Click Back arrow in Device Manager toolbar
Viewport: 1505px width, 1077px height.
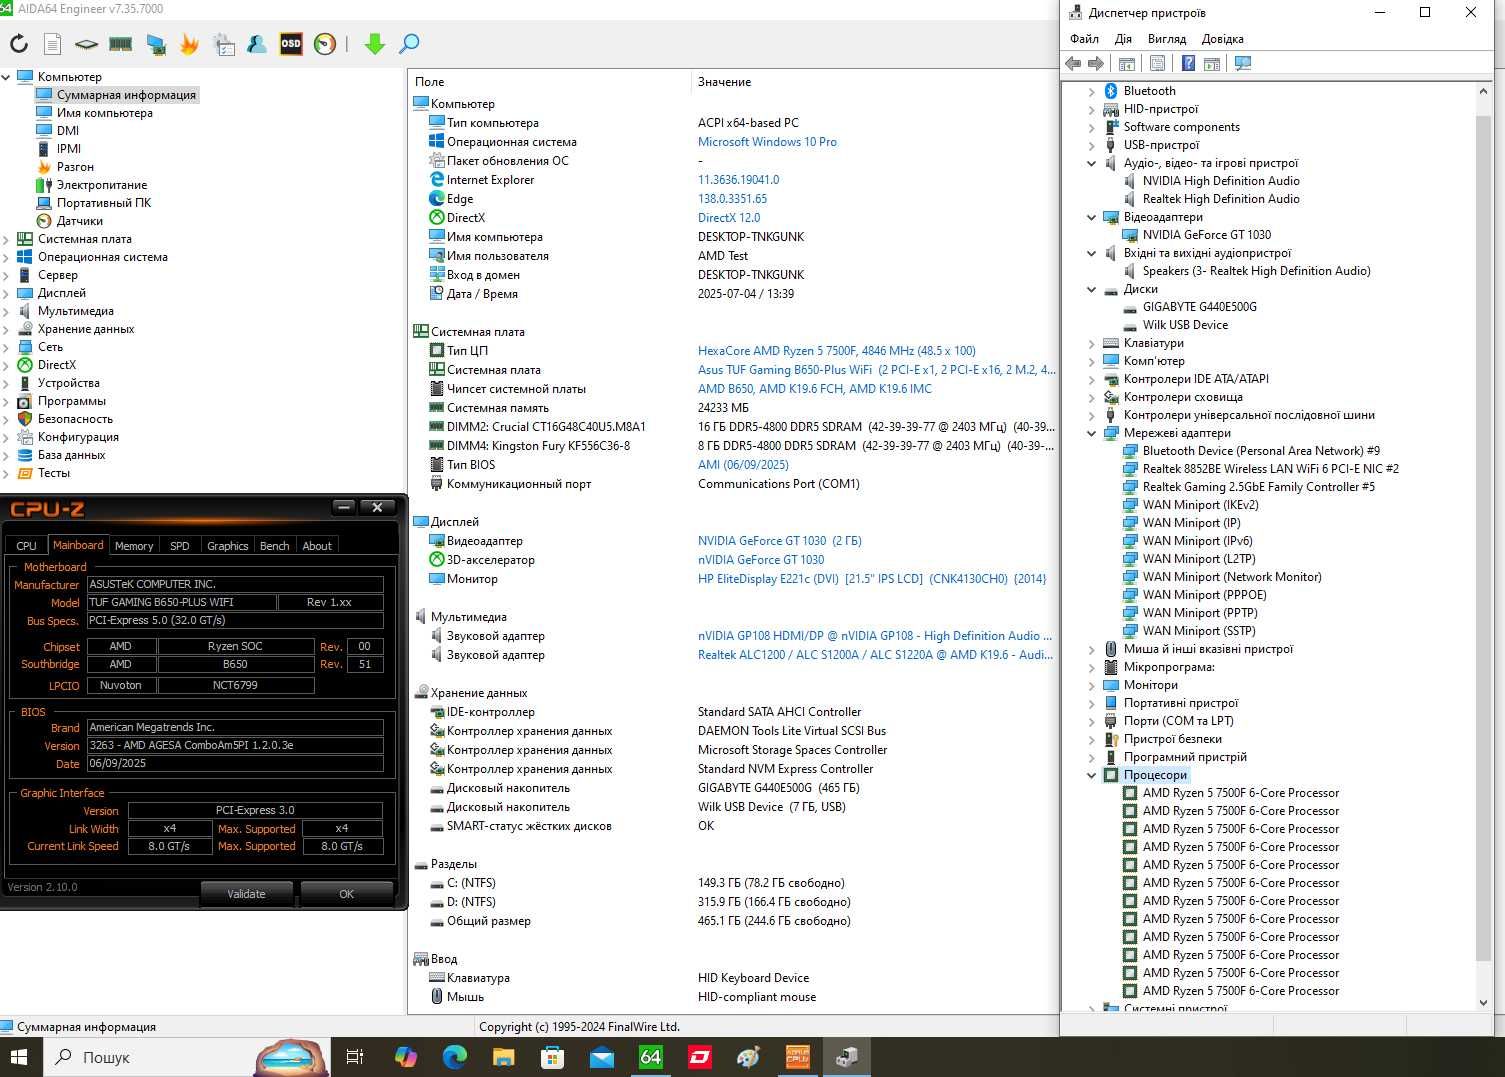tap(1073, 64)
